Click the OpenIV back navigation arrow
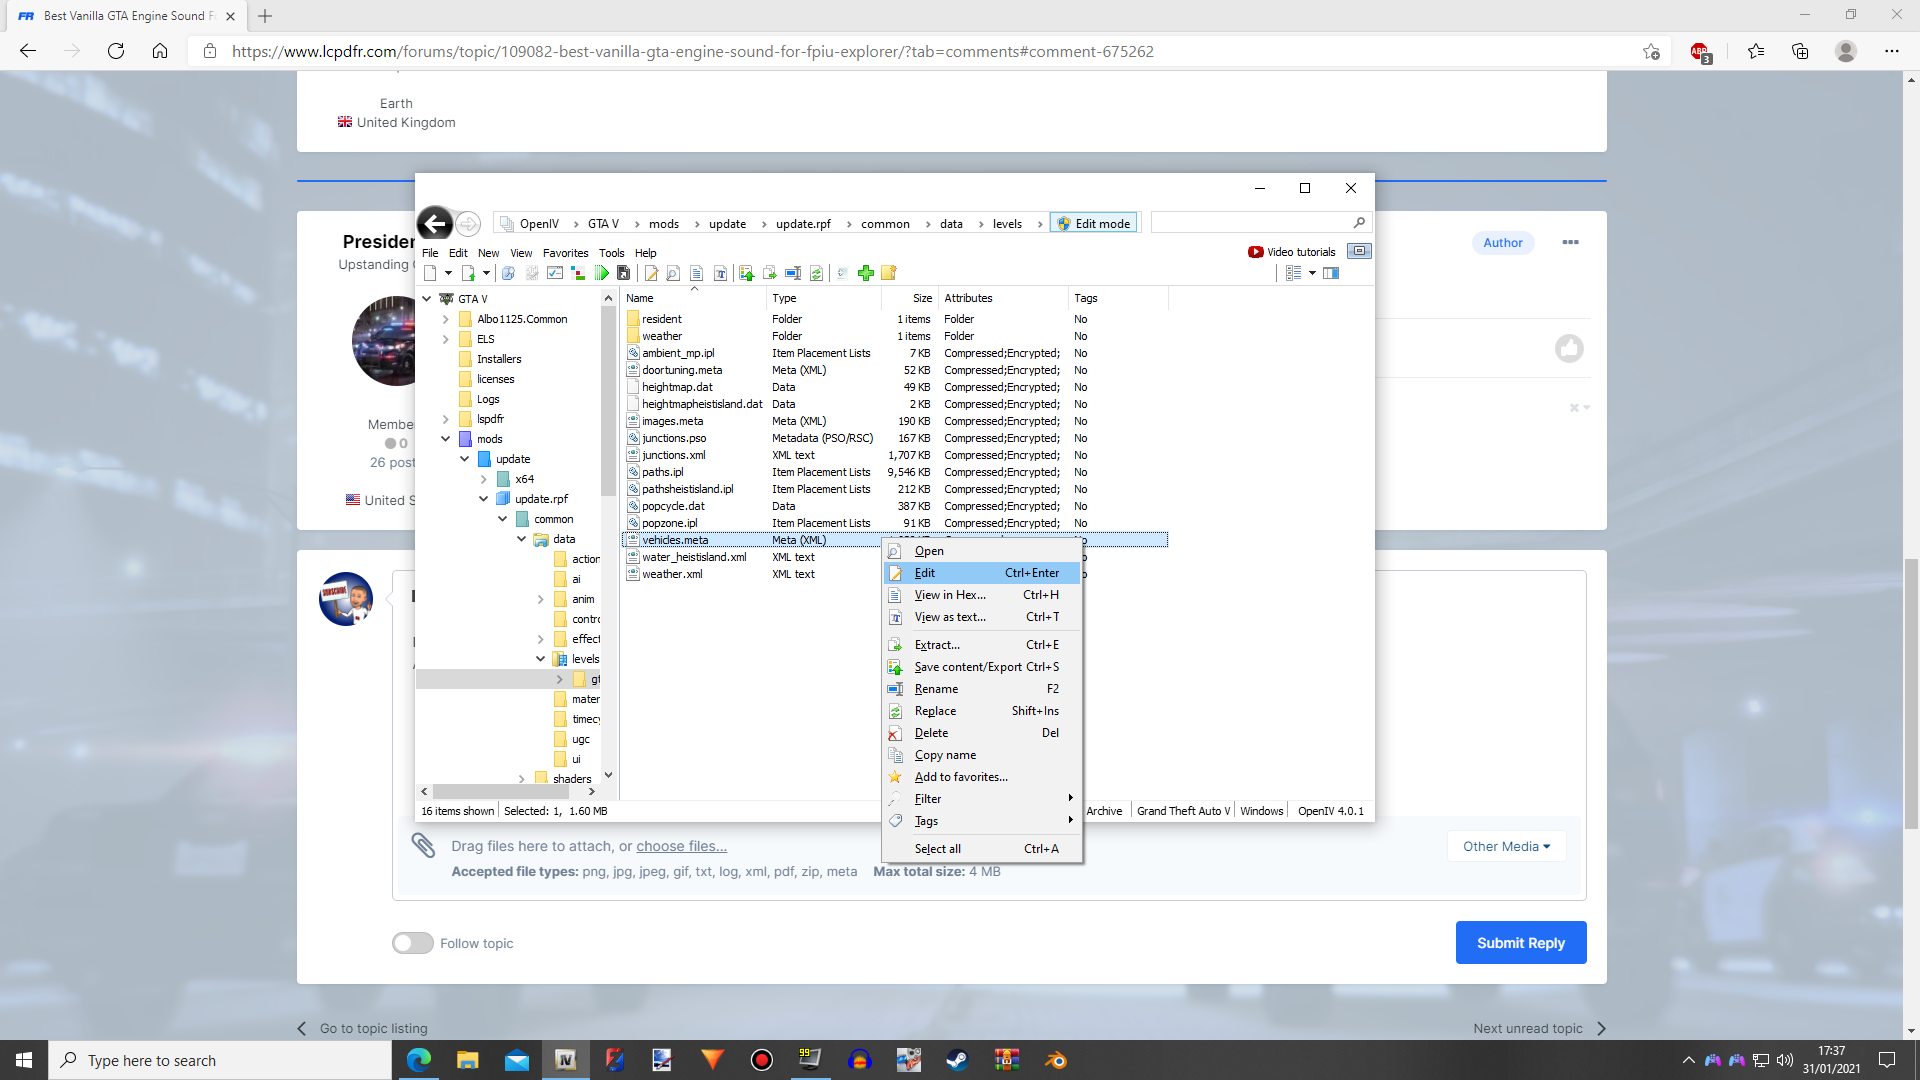This screenshot has width=1920, height=1080. pyautogui.click(x=435, y=223)
